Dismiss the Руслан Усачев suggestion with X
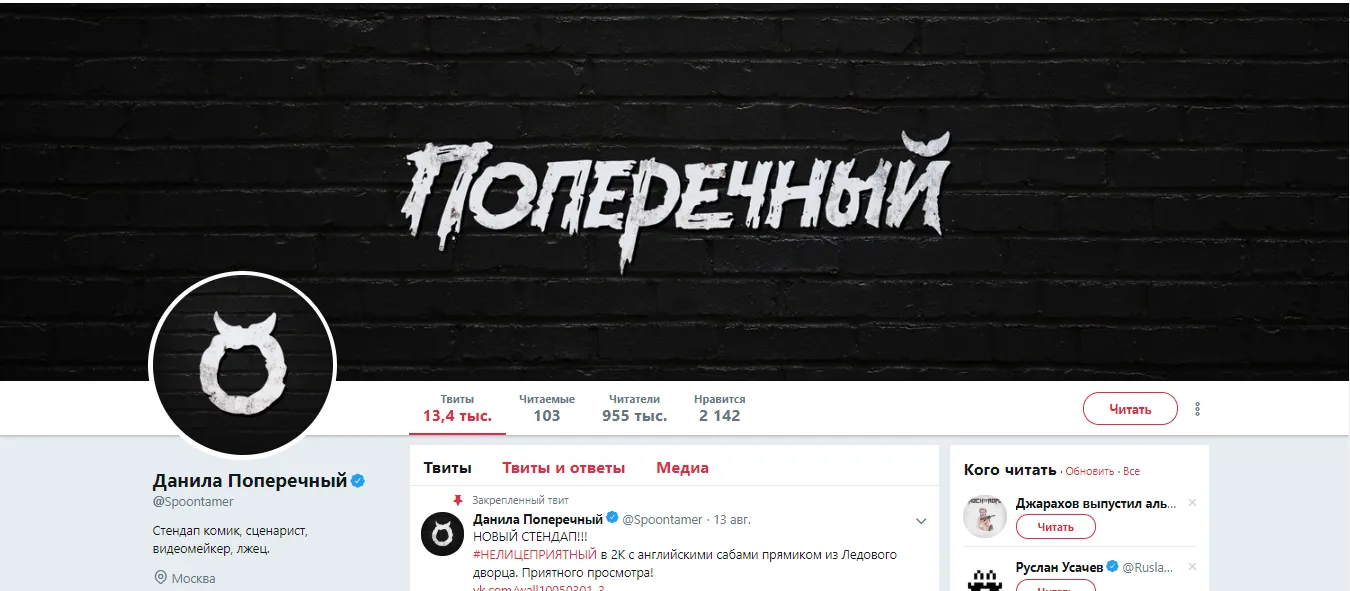1350x591 pixels. [1192, 567]
